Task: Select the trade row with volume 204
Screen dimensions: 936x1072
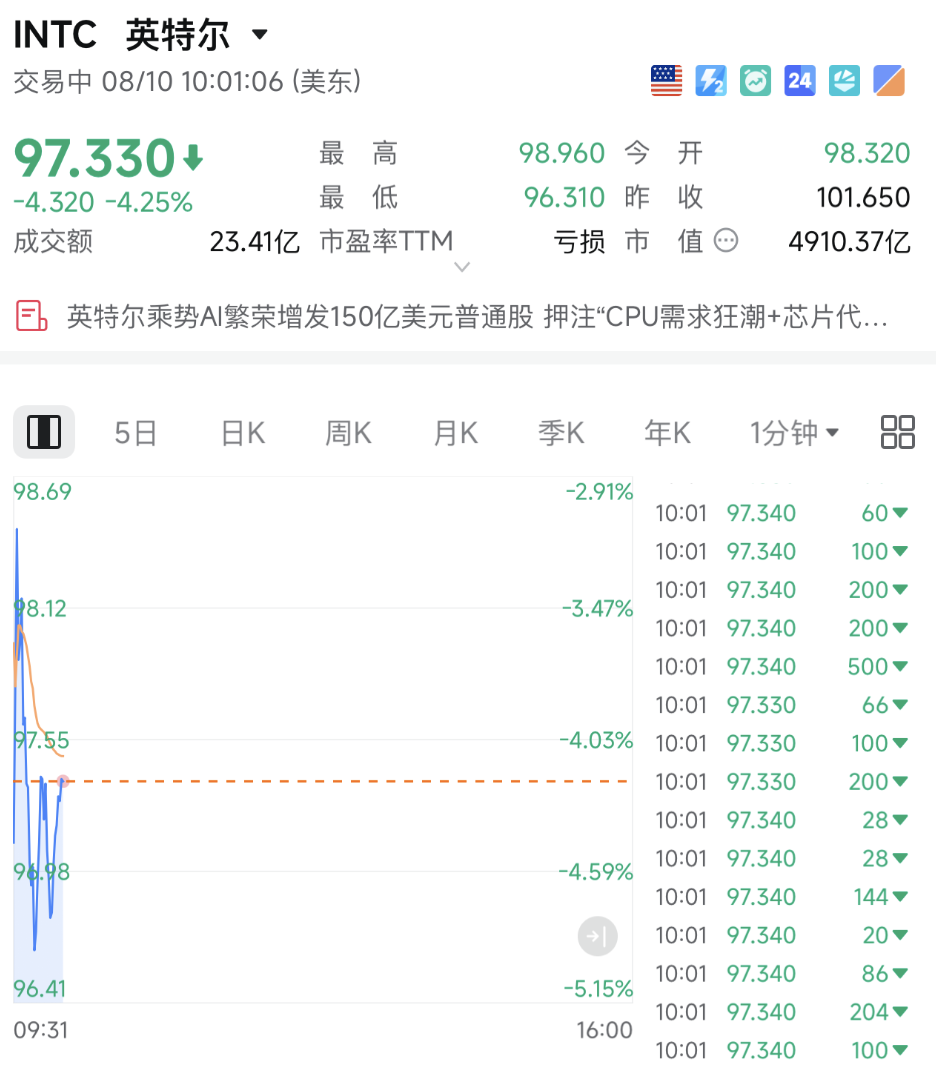Action: point(781,1012)
